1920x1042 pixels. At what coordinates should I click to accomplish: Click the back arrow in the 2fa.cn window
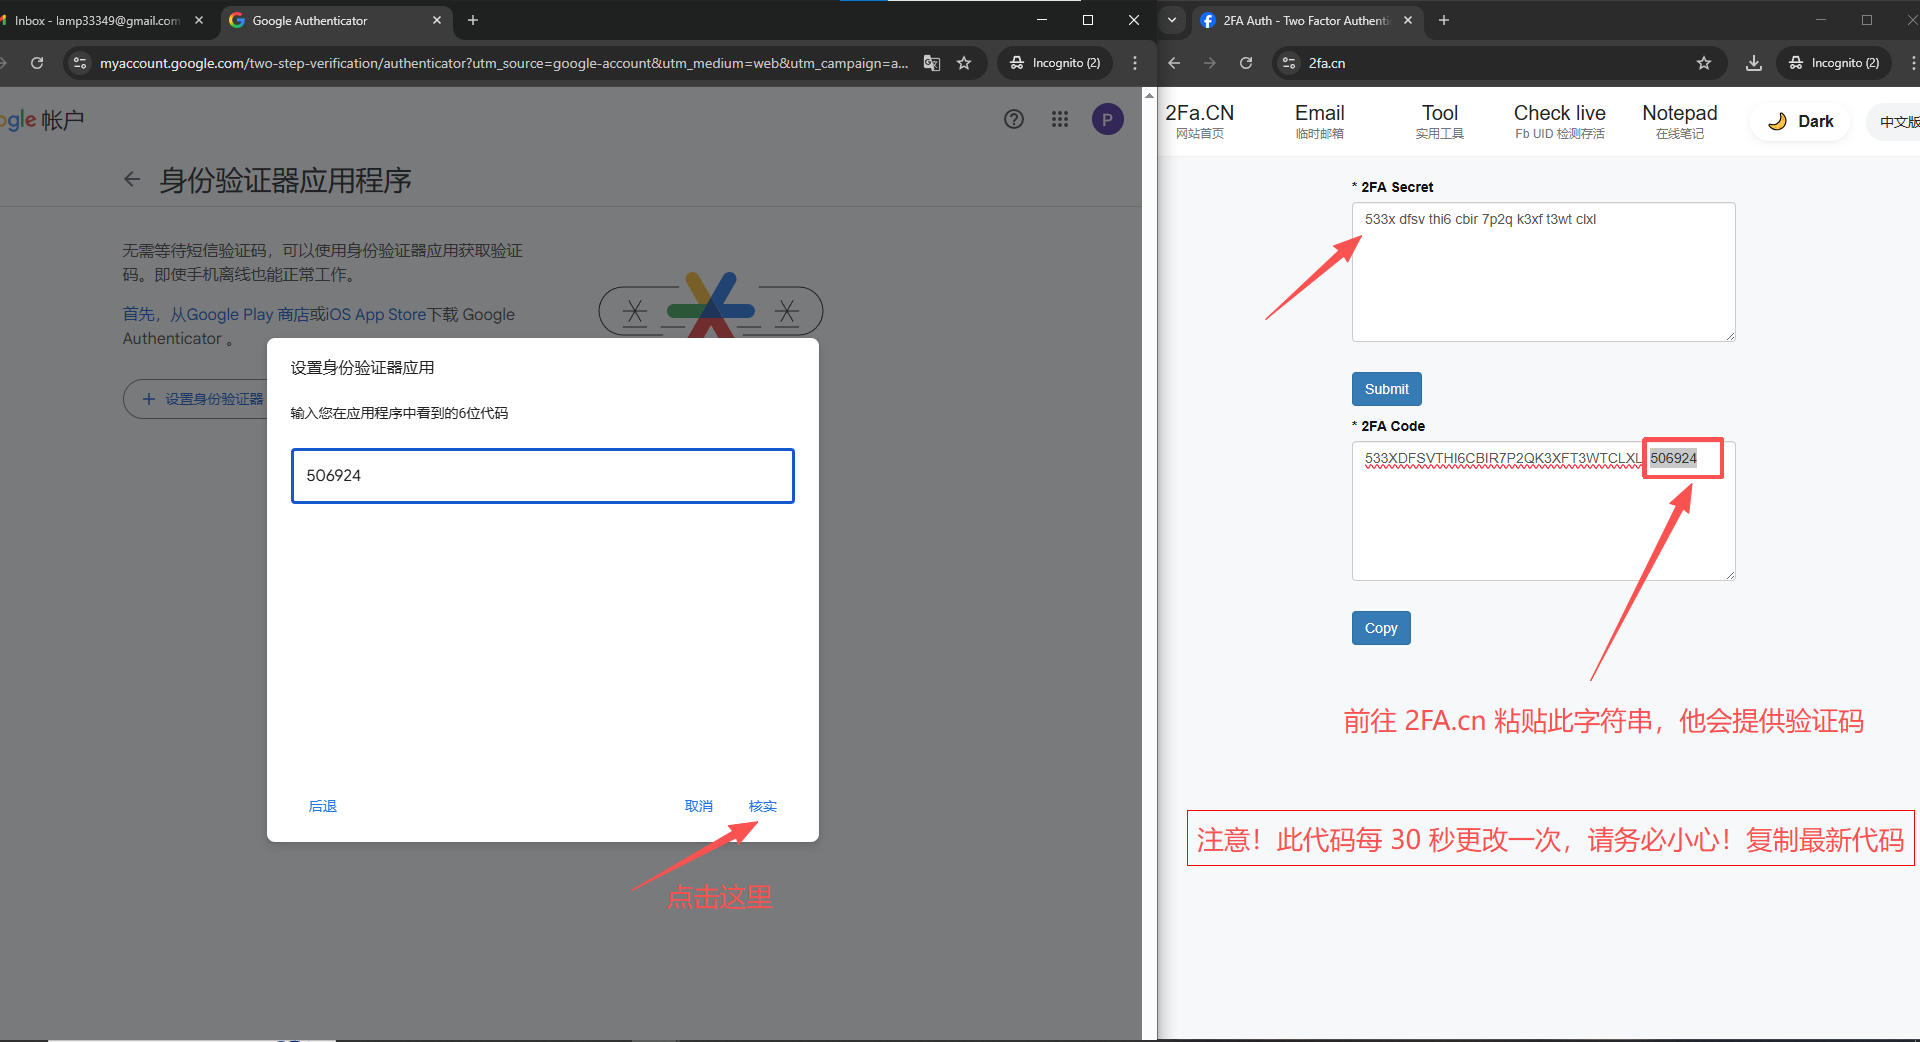click(1172, 63)
